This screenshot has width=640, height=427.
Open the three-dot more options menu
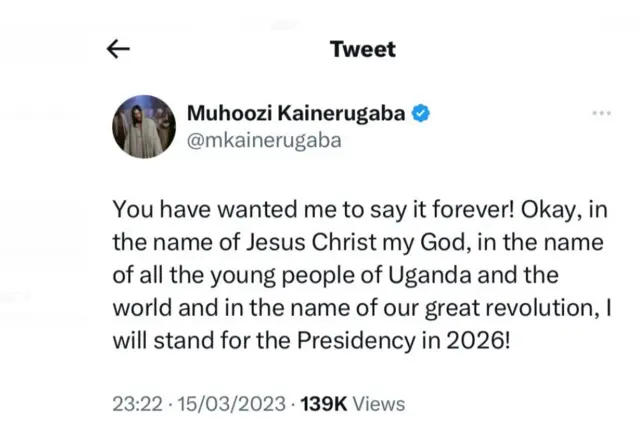pos(601,114)
